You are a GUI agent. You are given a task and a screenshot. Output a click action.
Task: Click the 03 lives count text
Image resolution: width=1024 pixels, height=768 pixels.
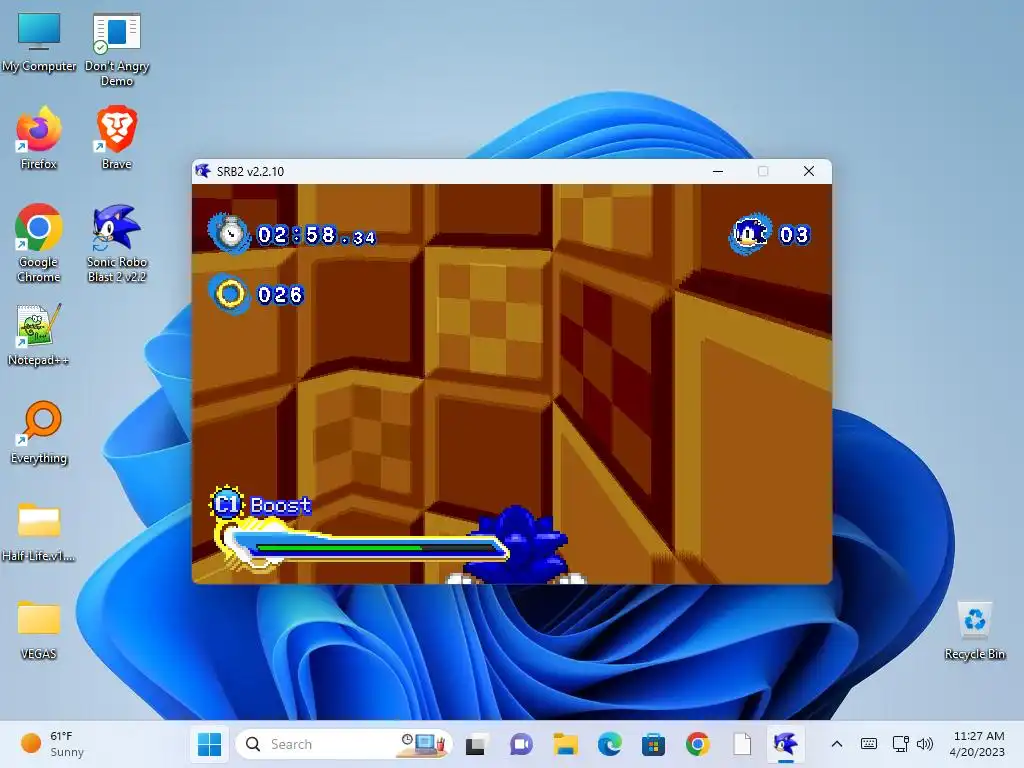794,234
